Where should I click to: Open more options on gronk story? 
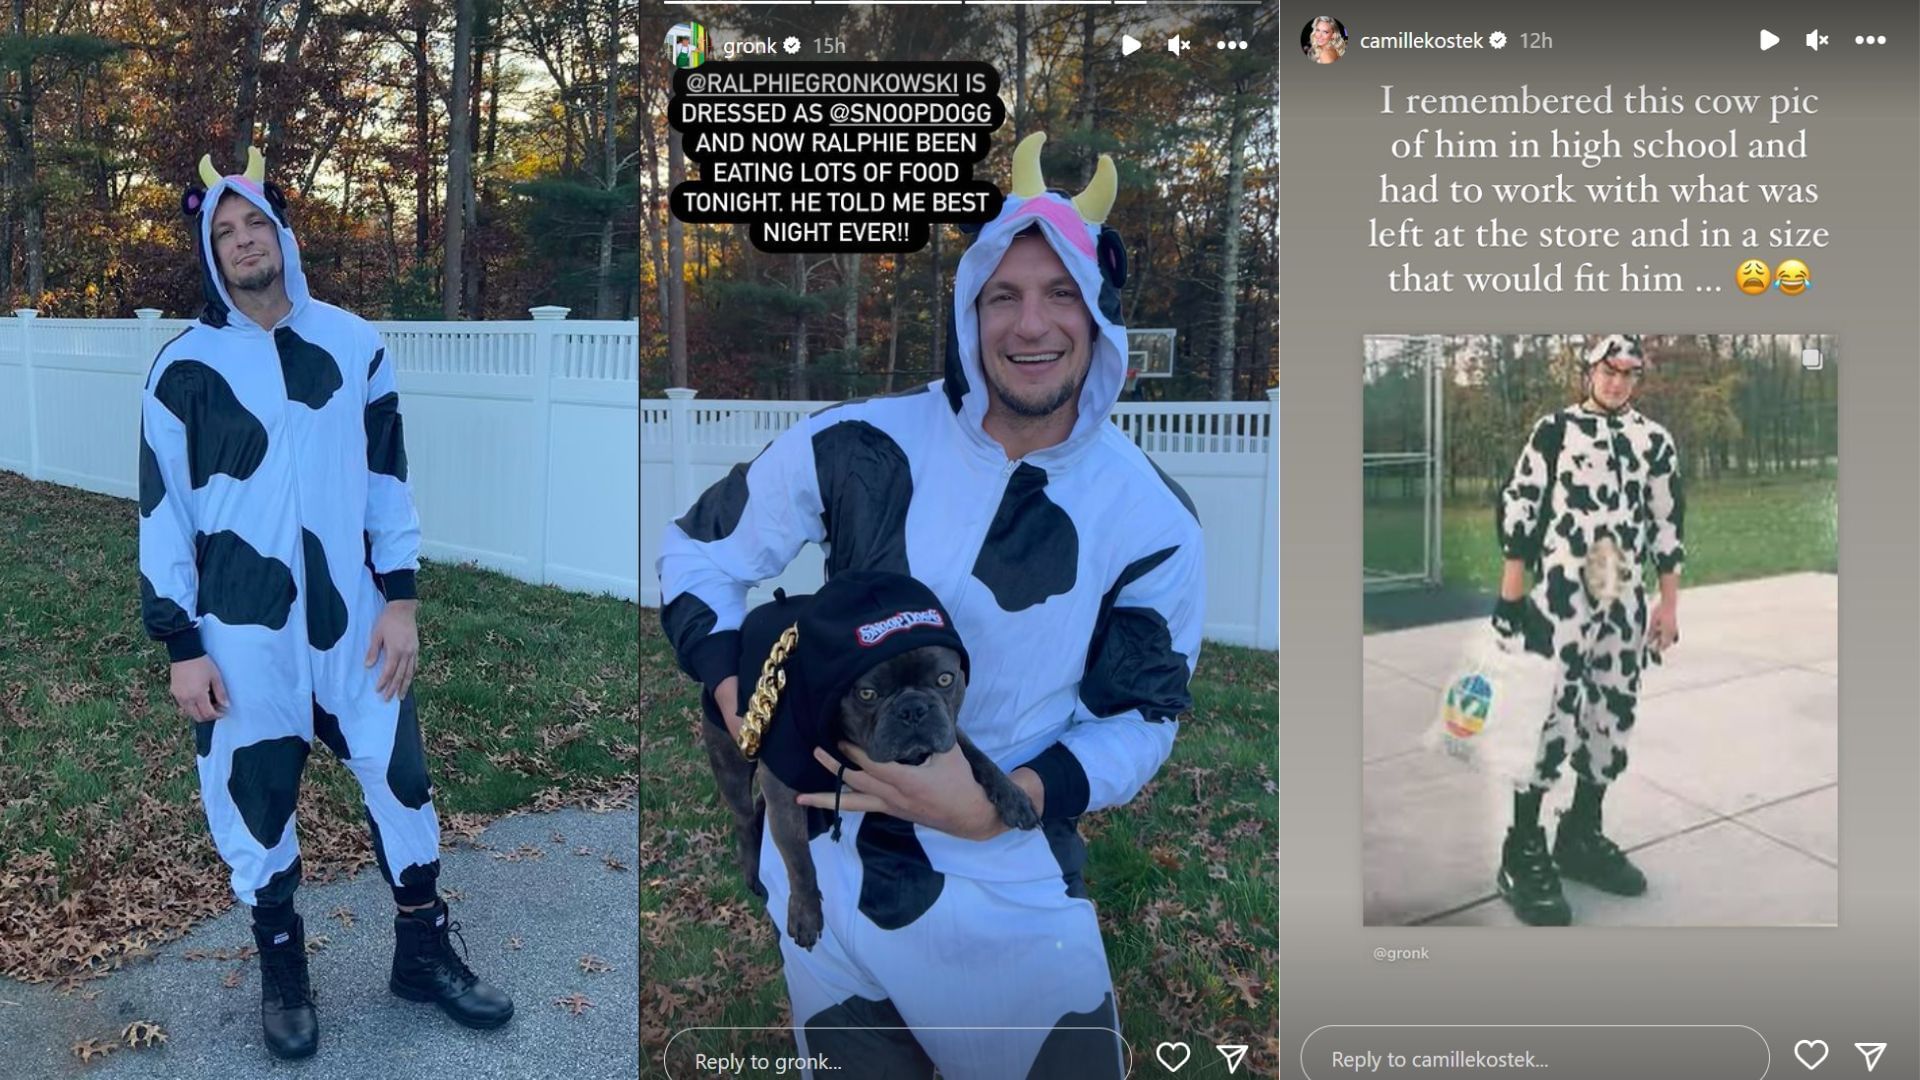pos(1232,45)
